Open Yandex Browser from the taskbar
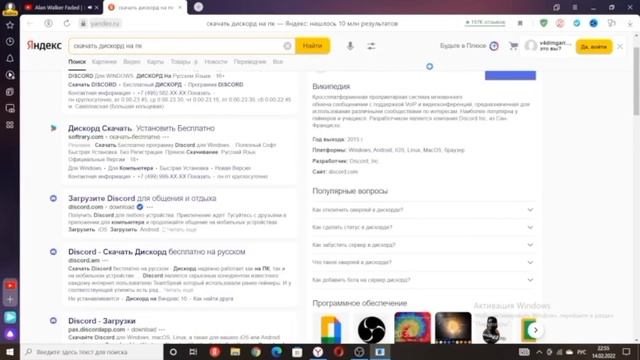640x360 pixels. click(318, 352)
